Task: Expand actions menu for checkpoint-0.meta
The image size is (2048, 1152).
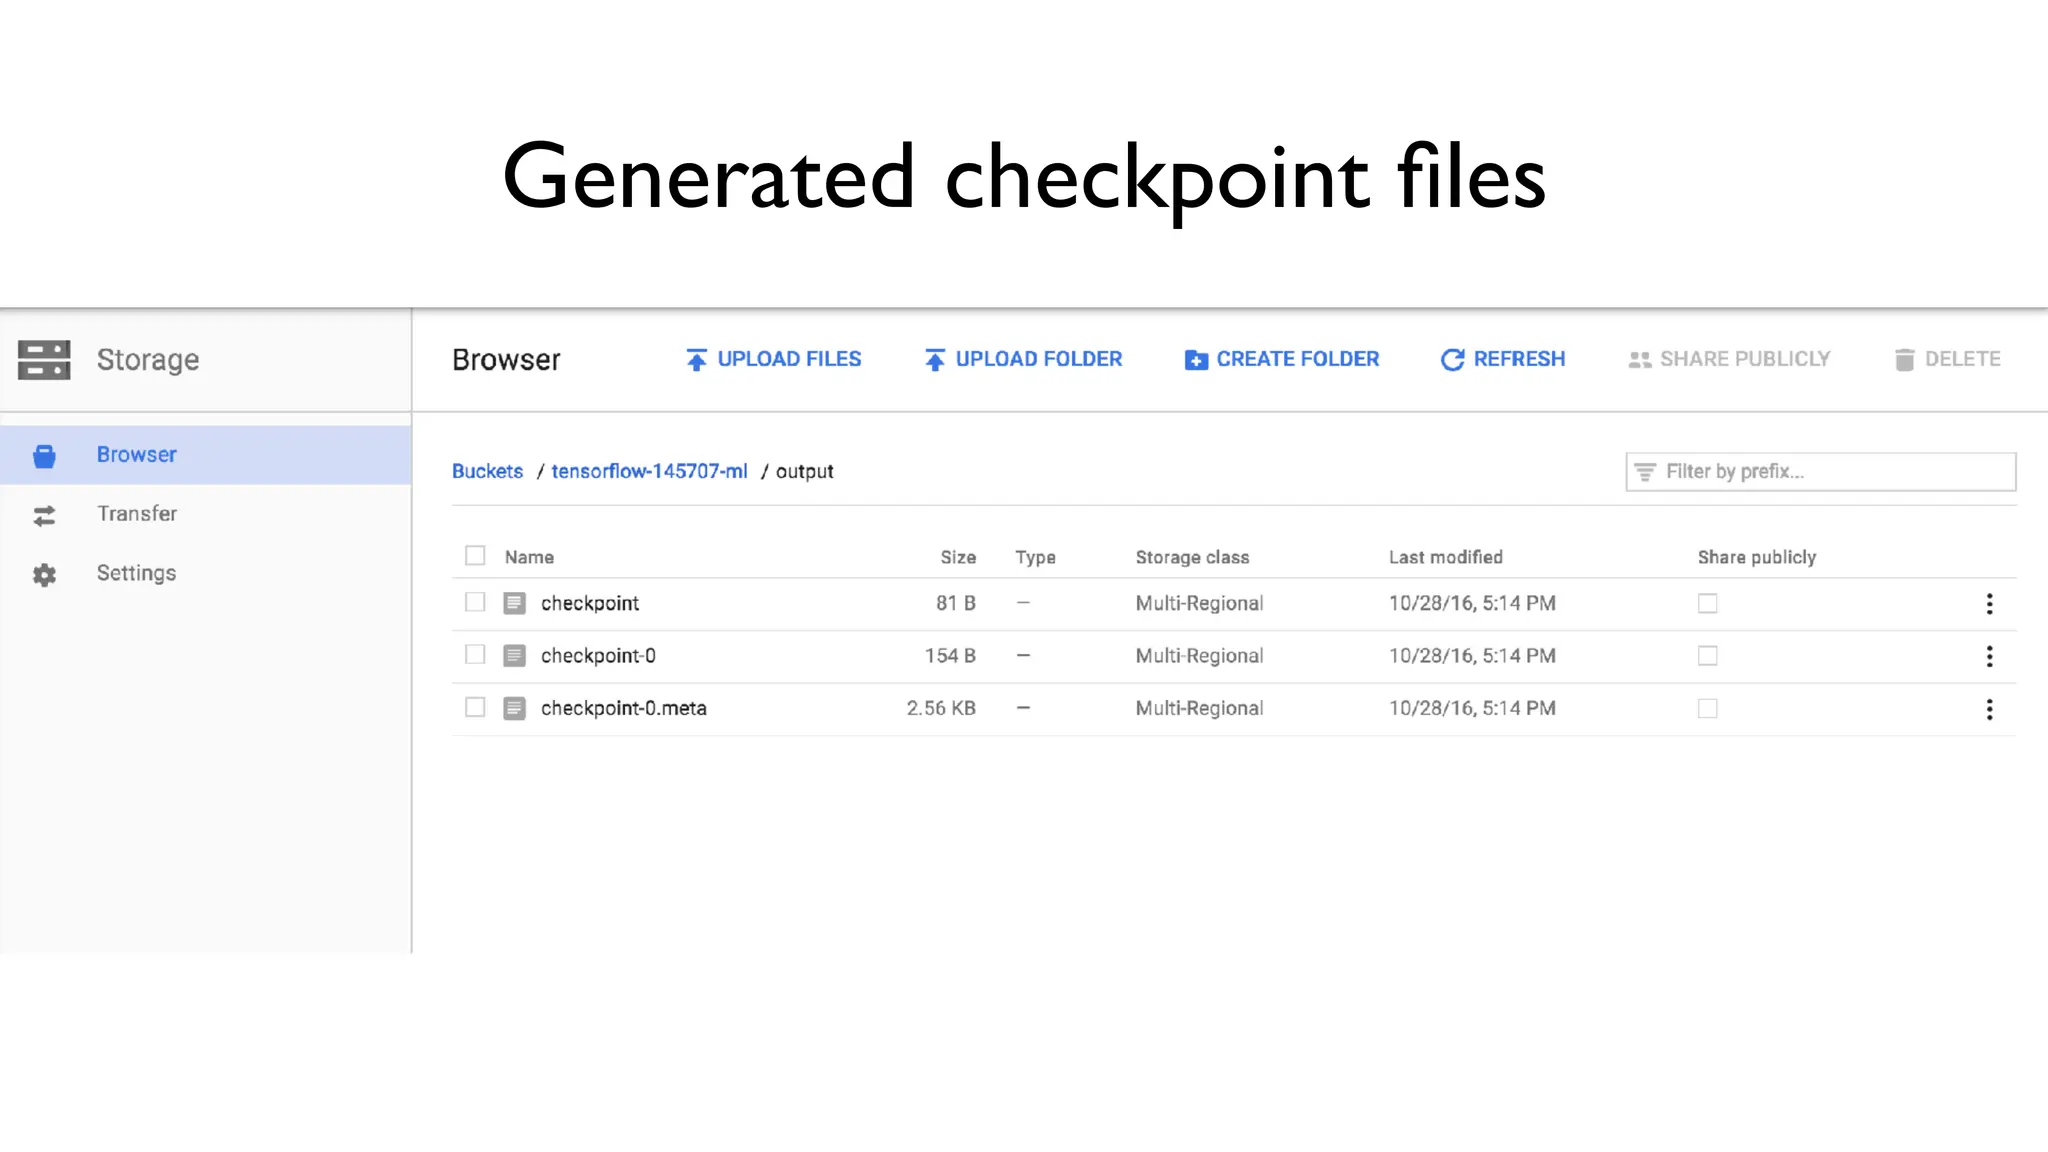Action: point(1989,709)
